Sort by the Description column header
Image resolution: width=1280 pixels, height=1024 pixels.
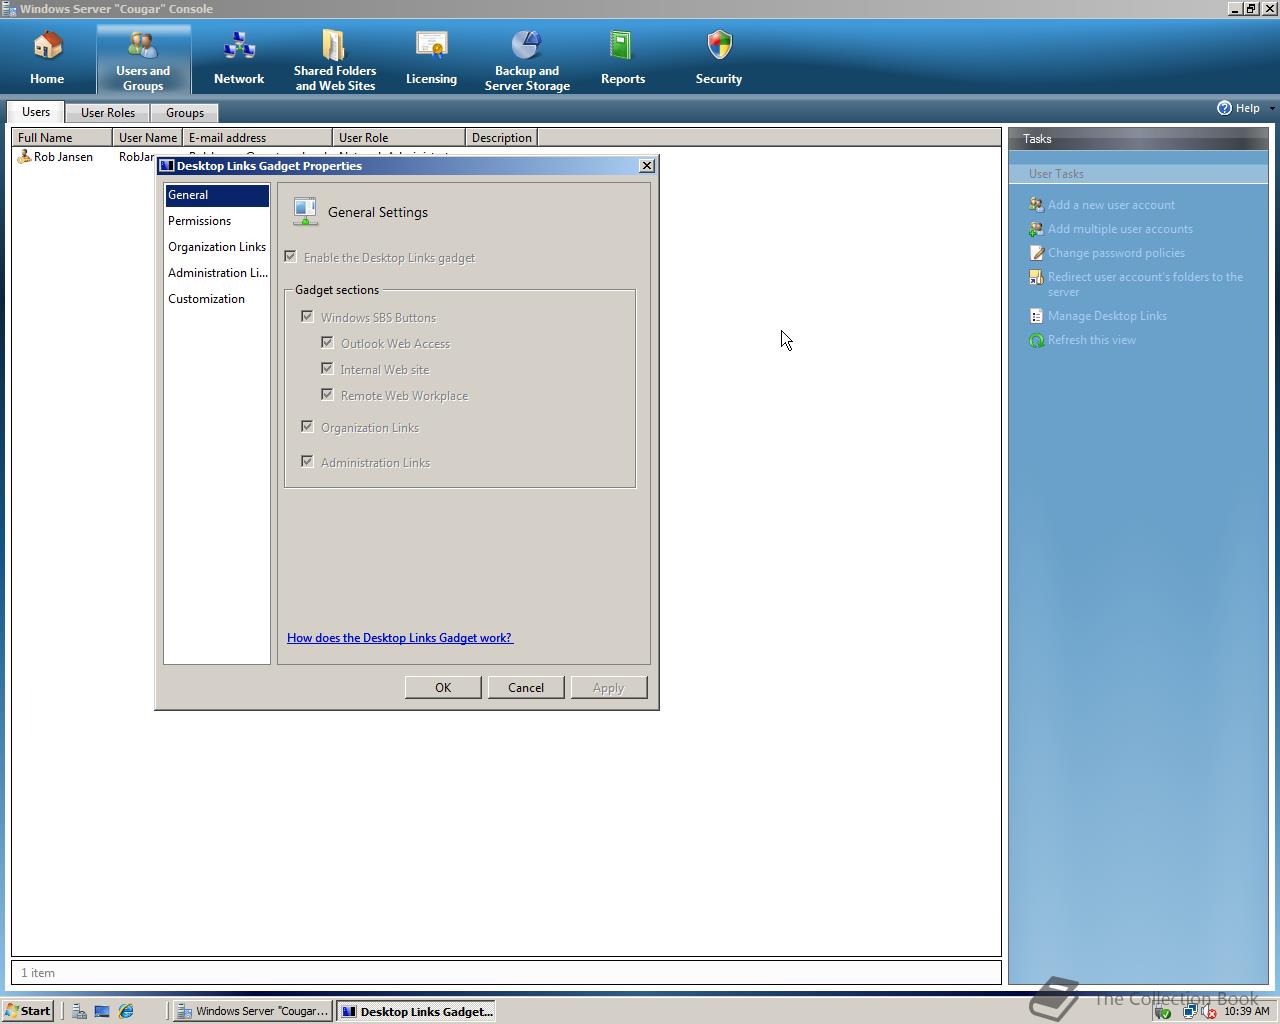(501, 138)
